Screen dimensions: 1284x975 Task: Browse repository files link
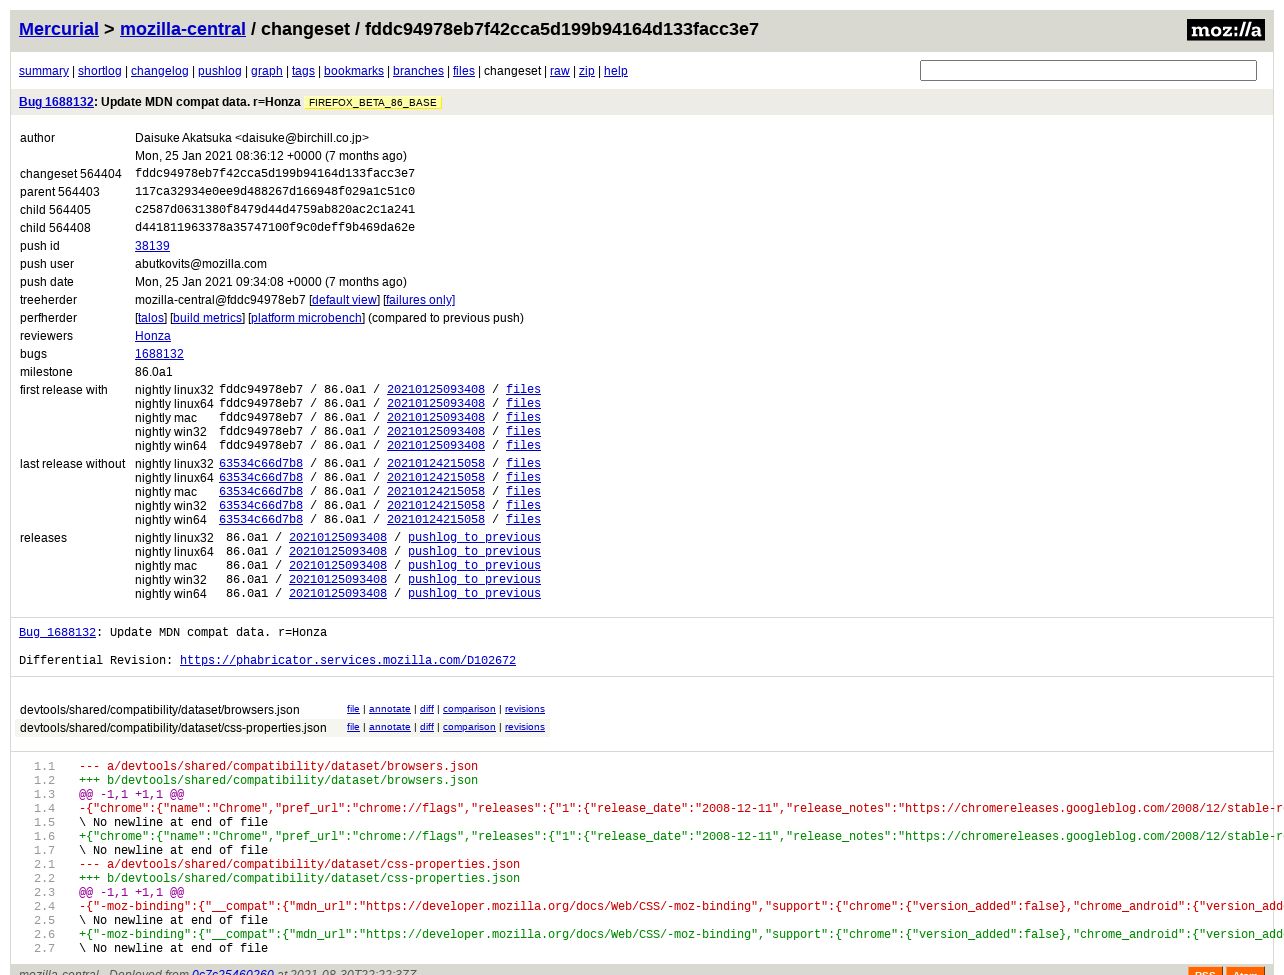[464, 71]
